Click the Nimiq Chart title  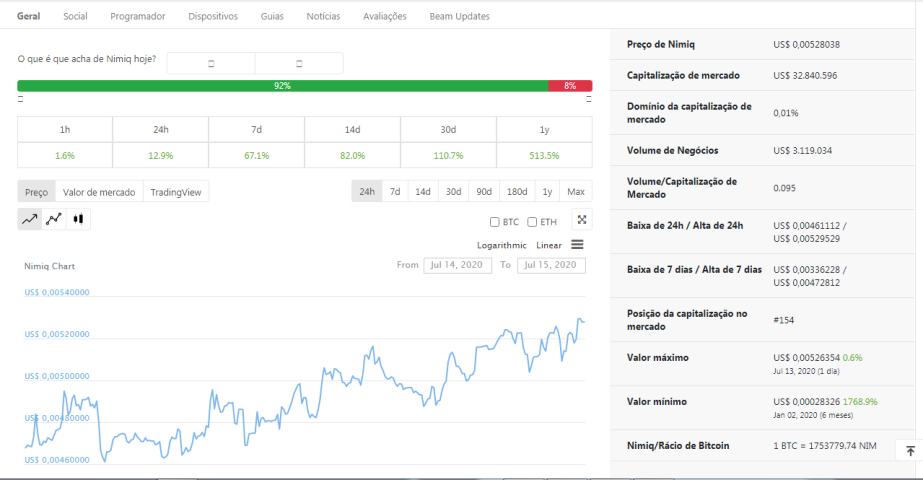coord(49,266)
